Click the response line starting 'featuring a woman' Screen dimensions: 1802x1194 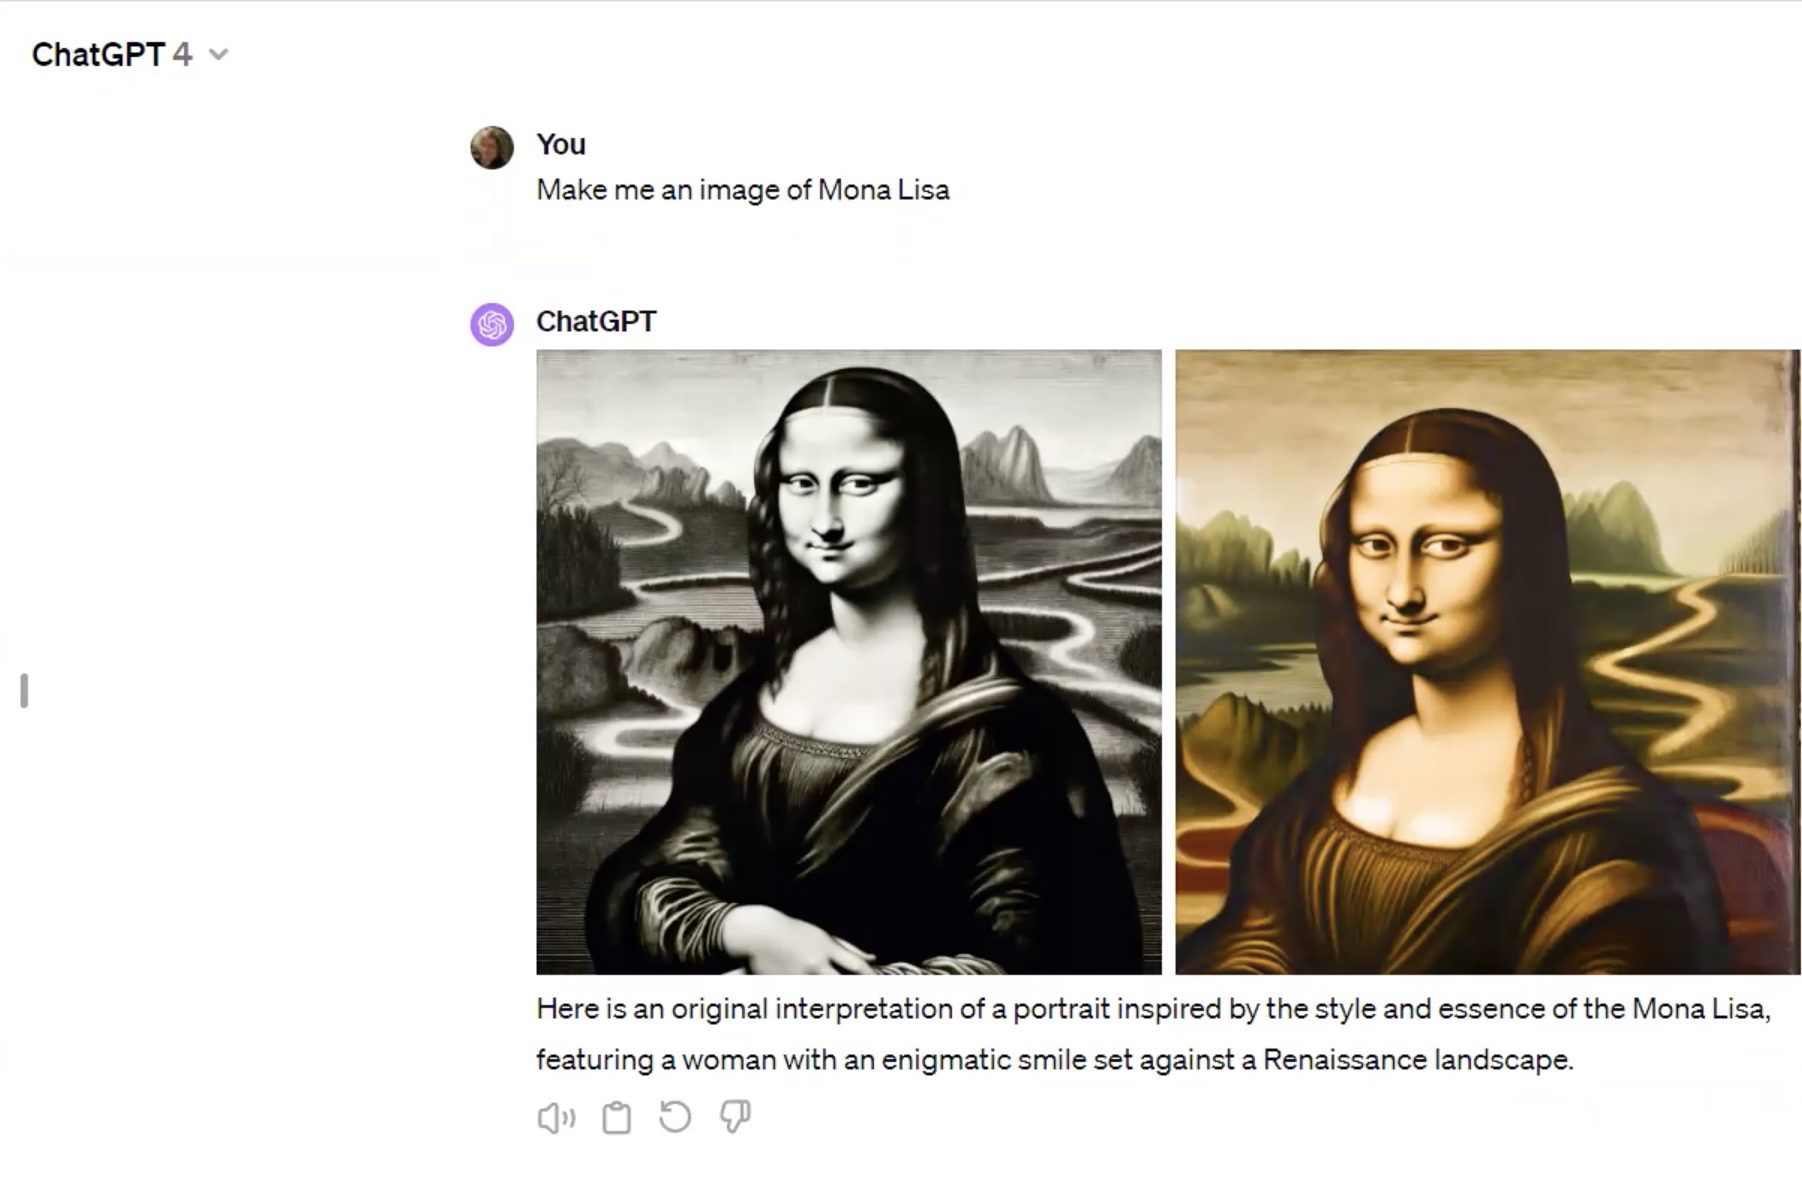[x=1055, y=1059]
